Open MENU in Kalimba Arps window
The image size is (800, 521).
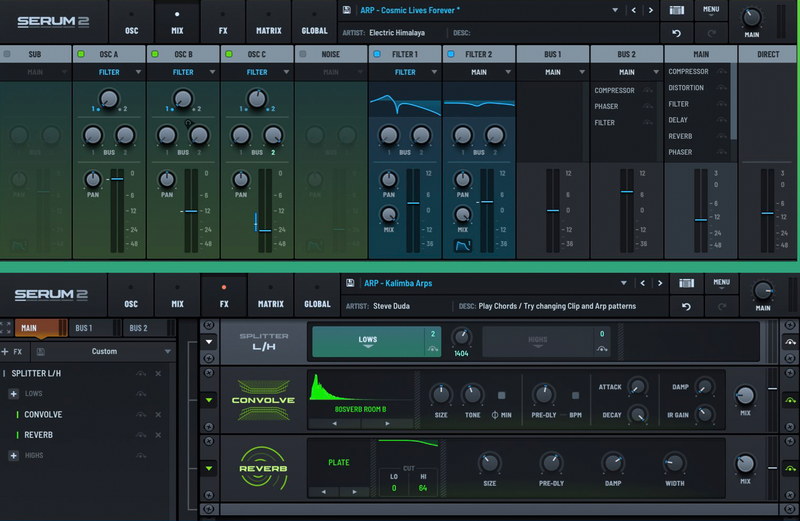[x=721, y=283]
